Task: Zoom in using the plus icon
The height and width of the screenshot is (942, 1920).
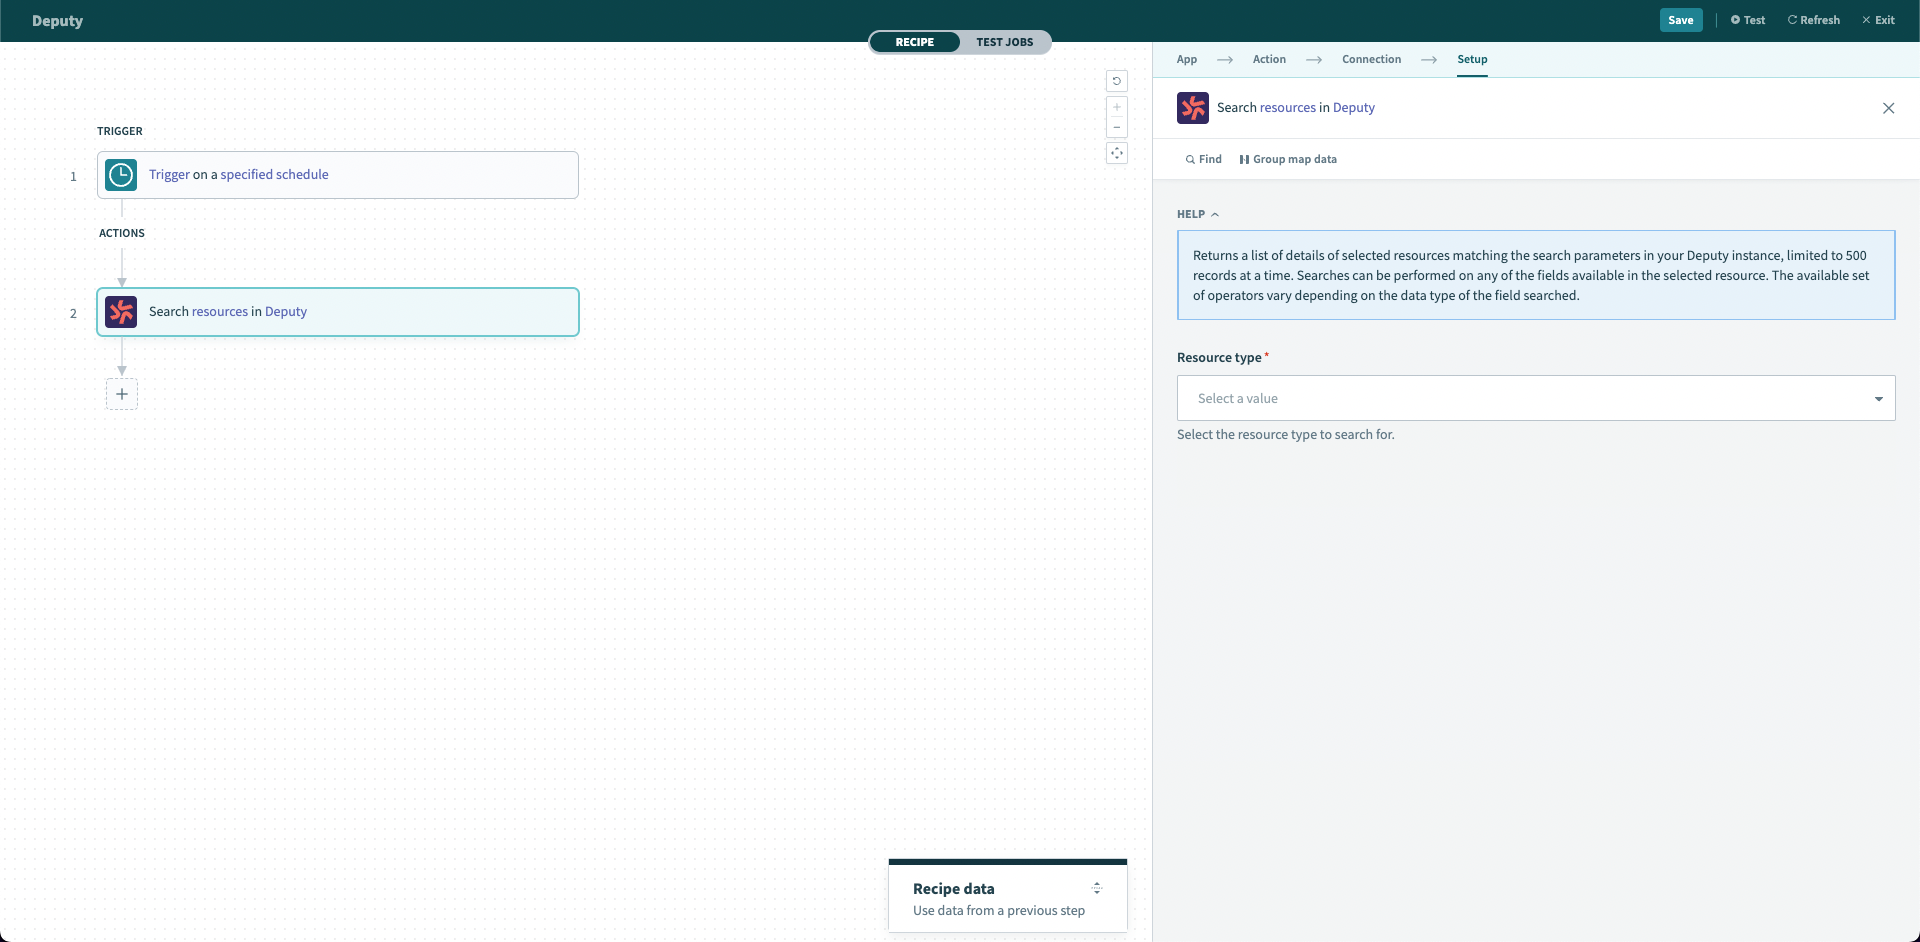Action: click(1117, 107)
